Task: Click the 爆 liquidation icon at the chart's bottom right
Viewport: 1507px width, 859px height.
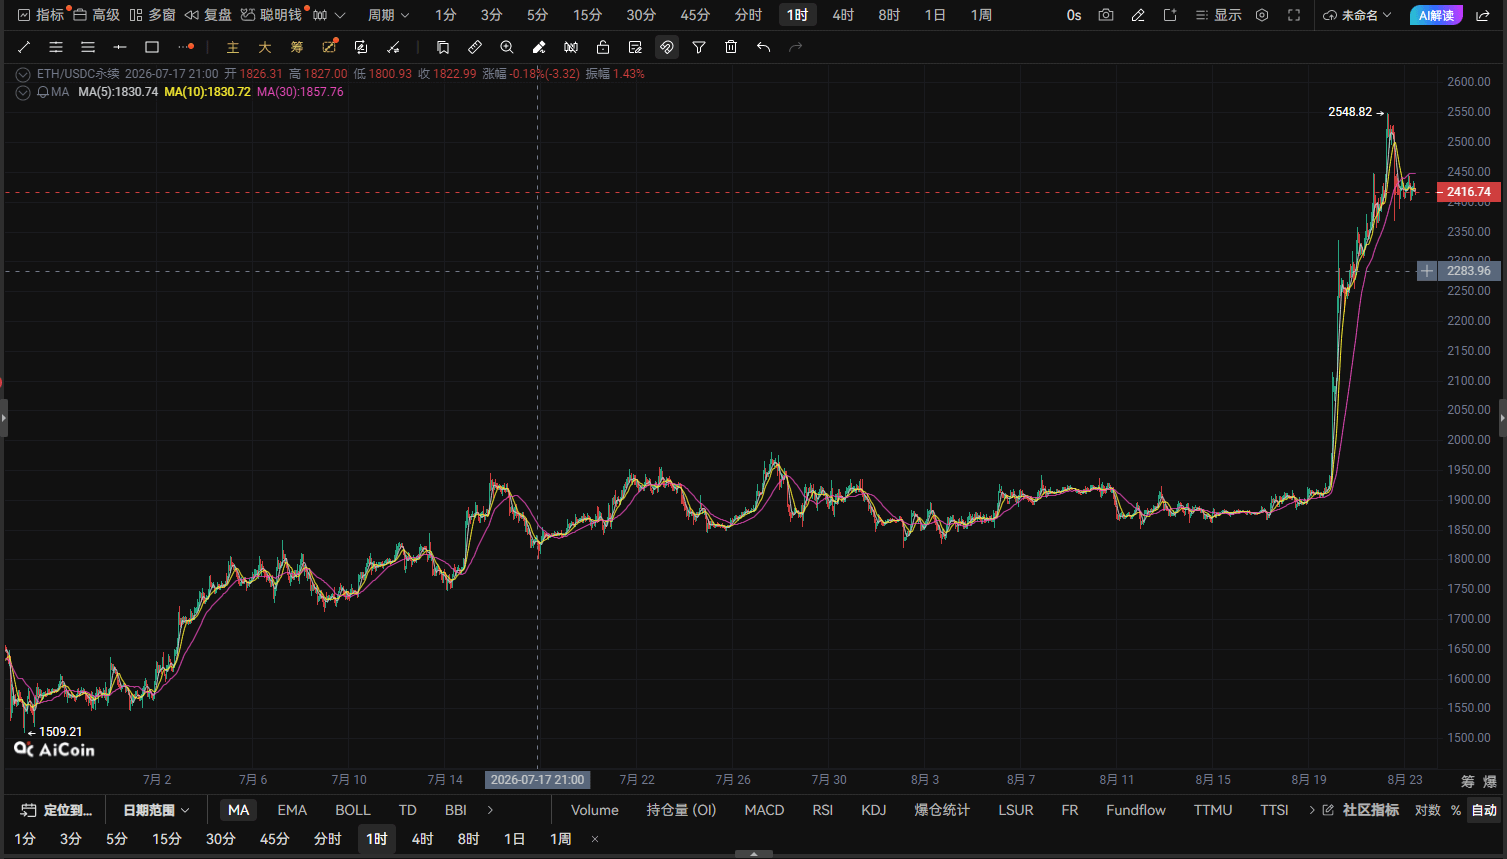Action: coord(1490,781)
